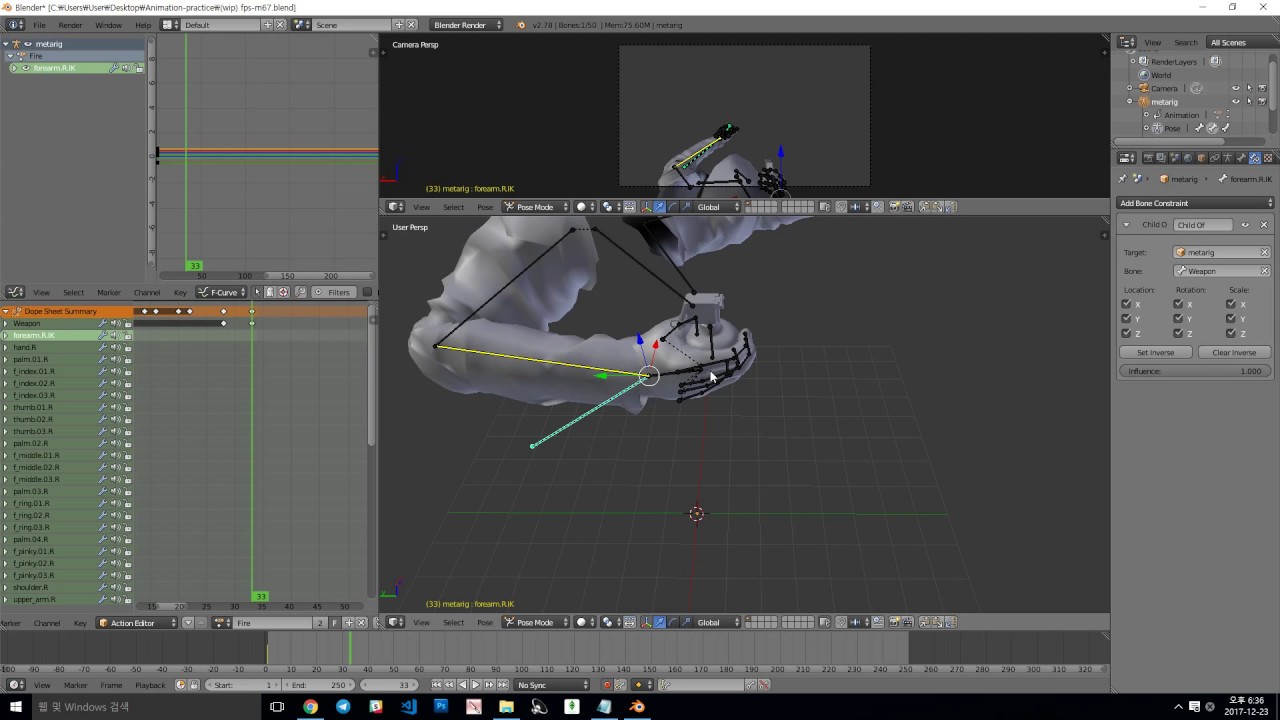Uncheck Location Z checkbox
The image size is (1280, 720).
1127,333
